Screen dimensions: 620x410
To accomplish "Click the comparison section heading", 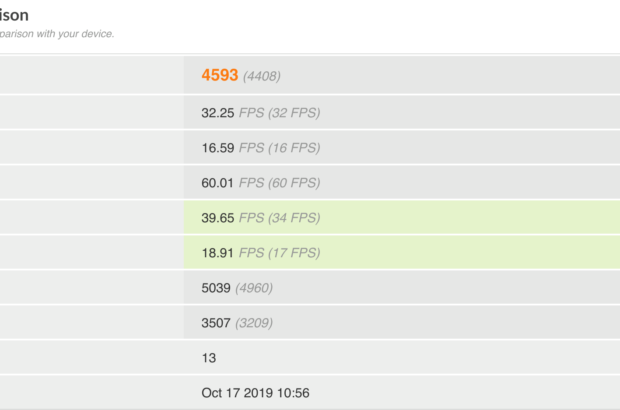I will (x=14, y=16).
